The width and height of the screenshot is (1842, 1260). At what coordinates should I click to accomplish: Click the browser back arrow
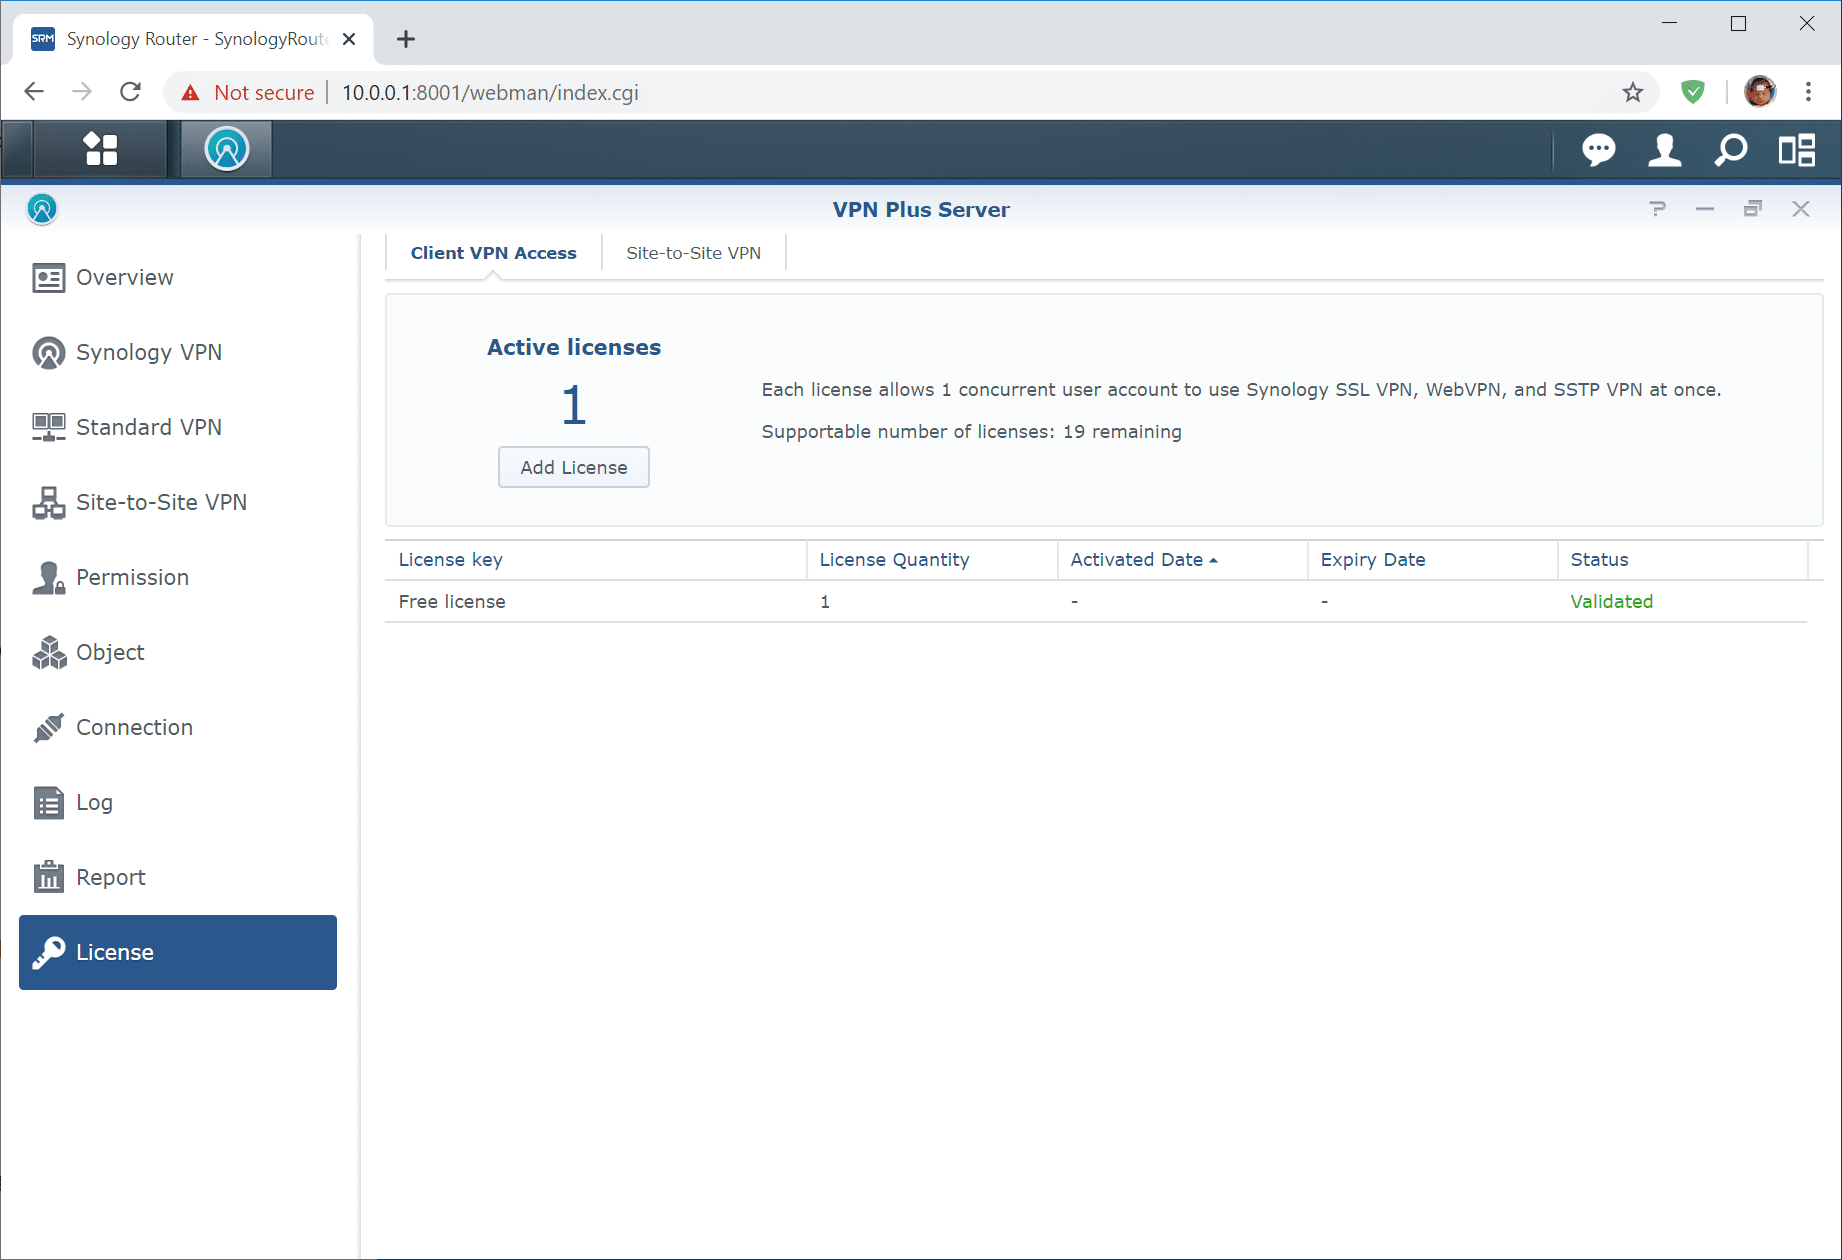click(x=34, y=92)
